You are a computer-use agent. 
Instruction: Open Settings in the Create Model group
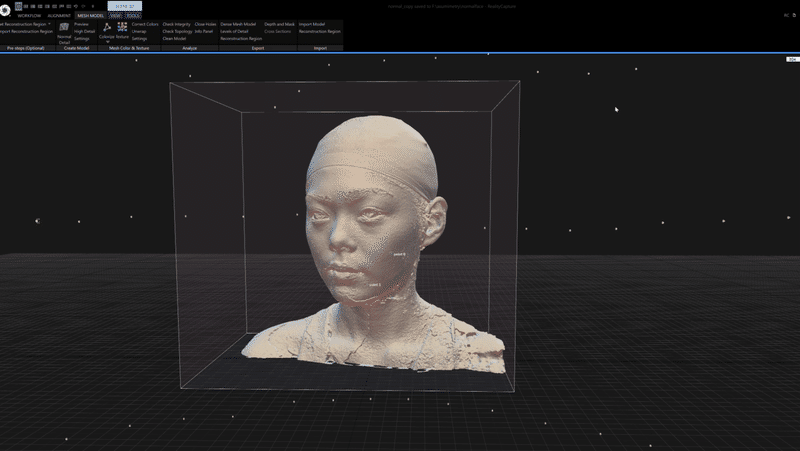[82, 38]
